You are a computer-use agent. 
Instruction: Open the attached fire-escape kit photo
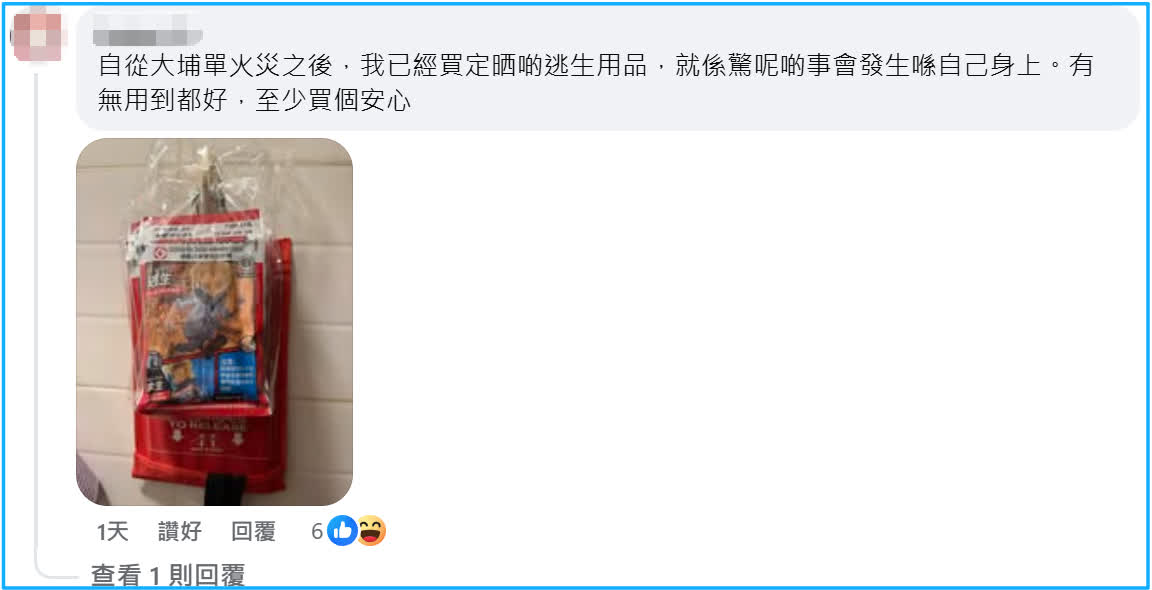(x=215, y=322)
